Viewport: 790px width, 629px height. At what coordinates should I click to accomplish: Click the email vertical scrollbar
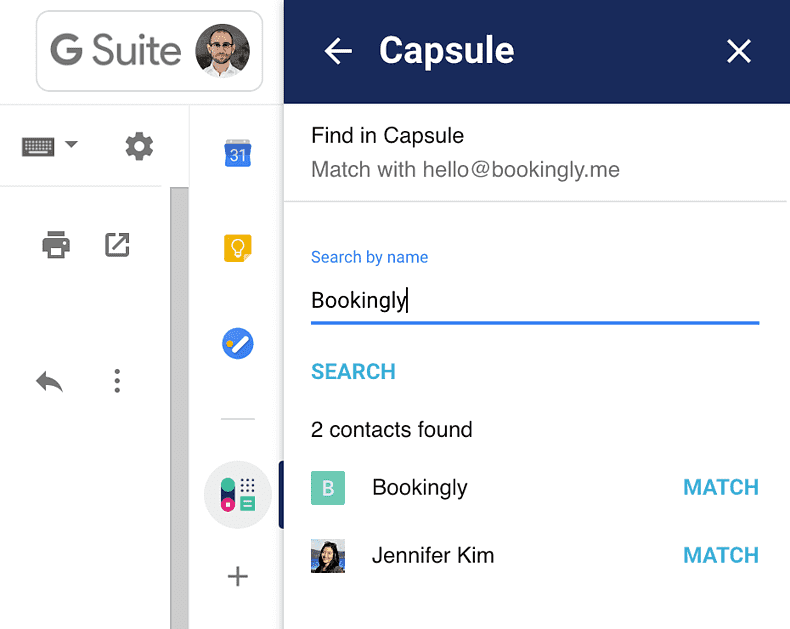coord(179,408)
